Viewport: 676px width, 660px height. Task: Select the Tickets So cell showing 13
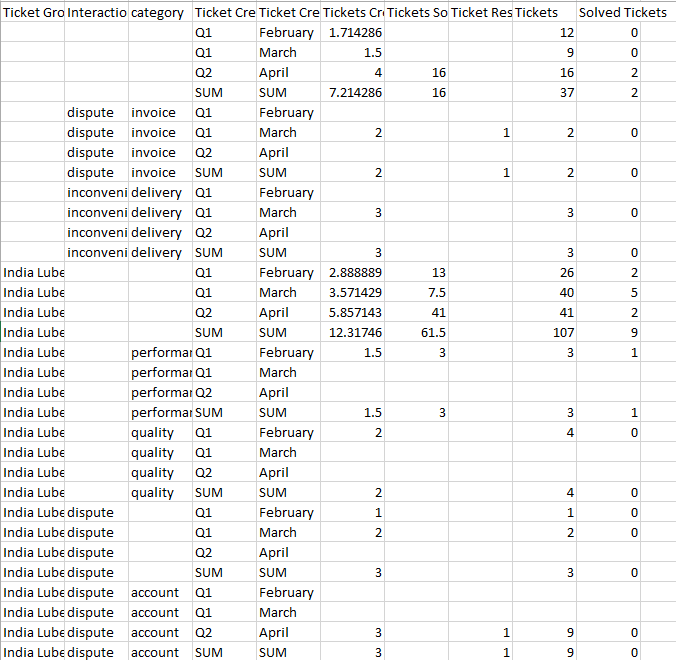click(416, 273)
